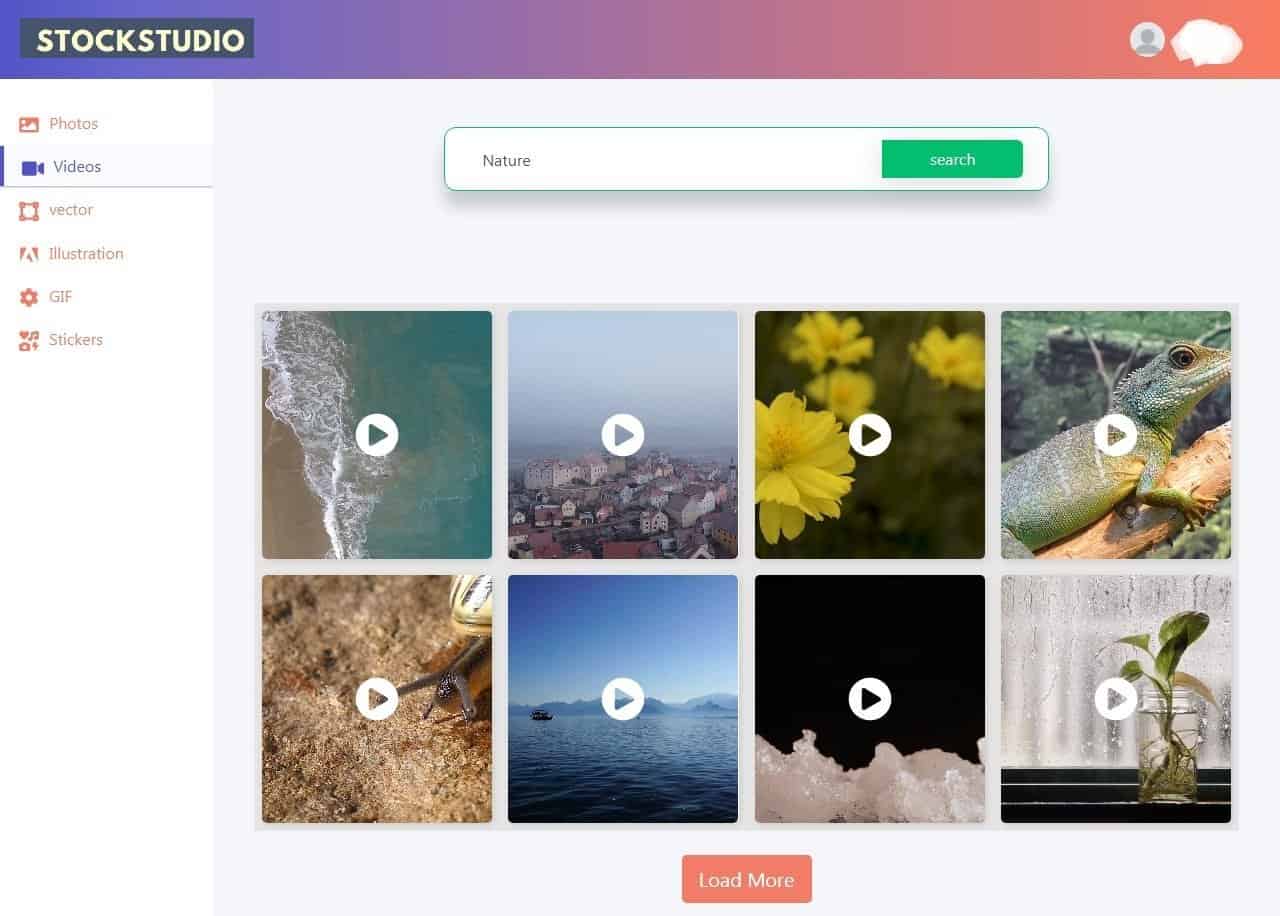Click the video camera icon in sidebar
Image resolution: width=1280 pixels, height=916 pixels.
33,168
